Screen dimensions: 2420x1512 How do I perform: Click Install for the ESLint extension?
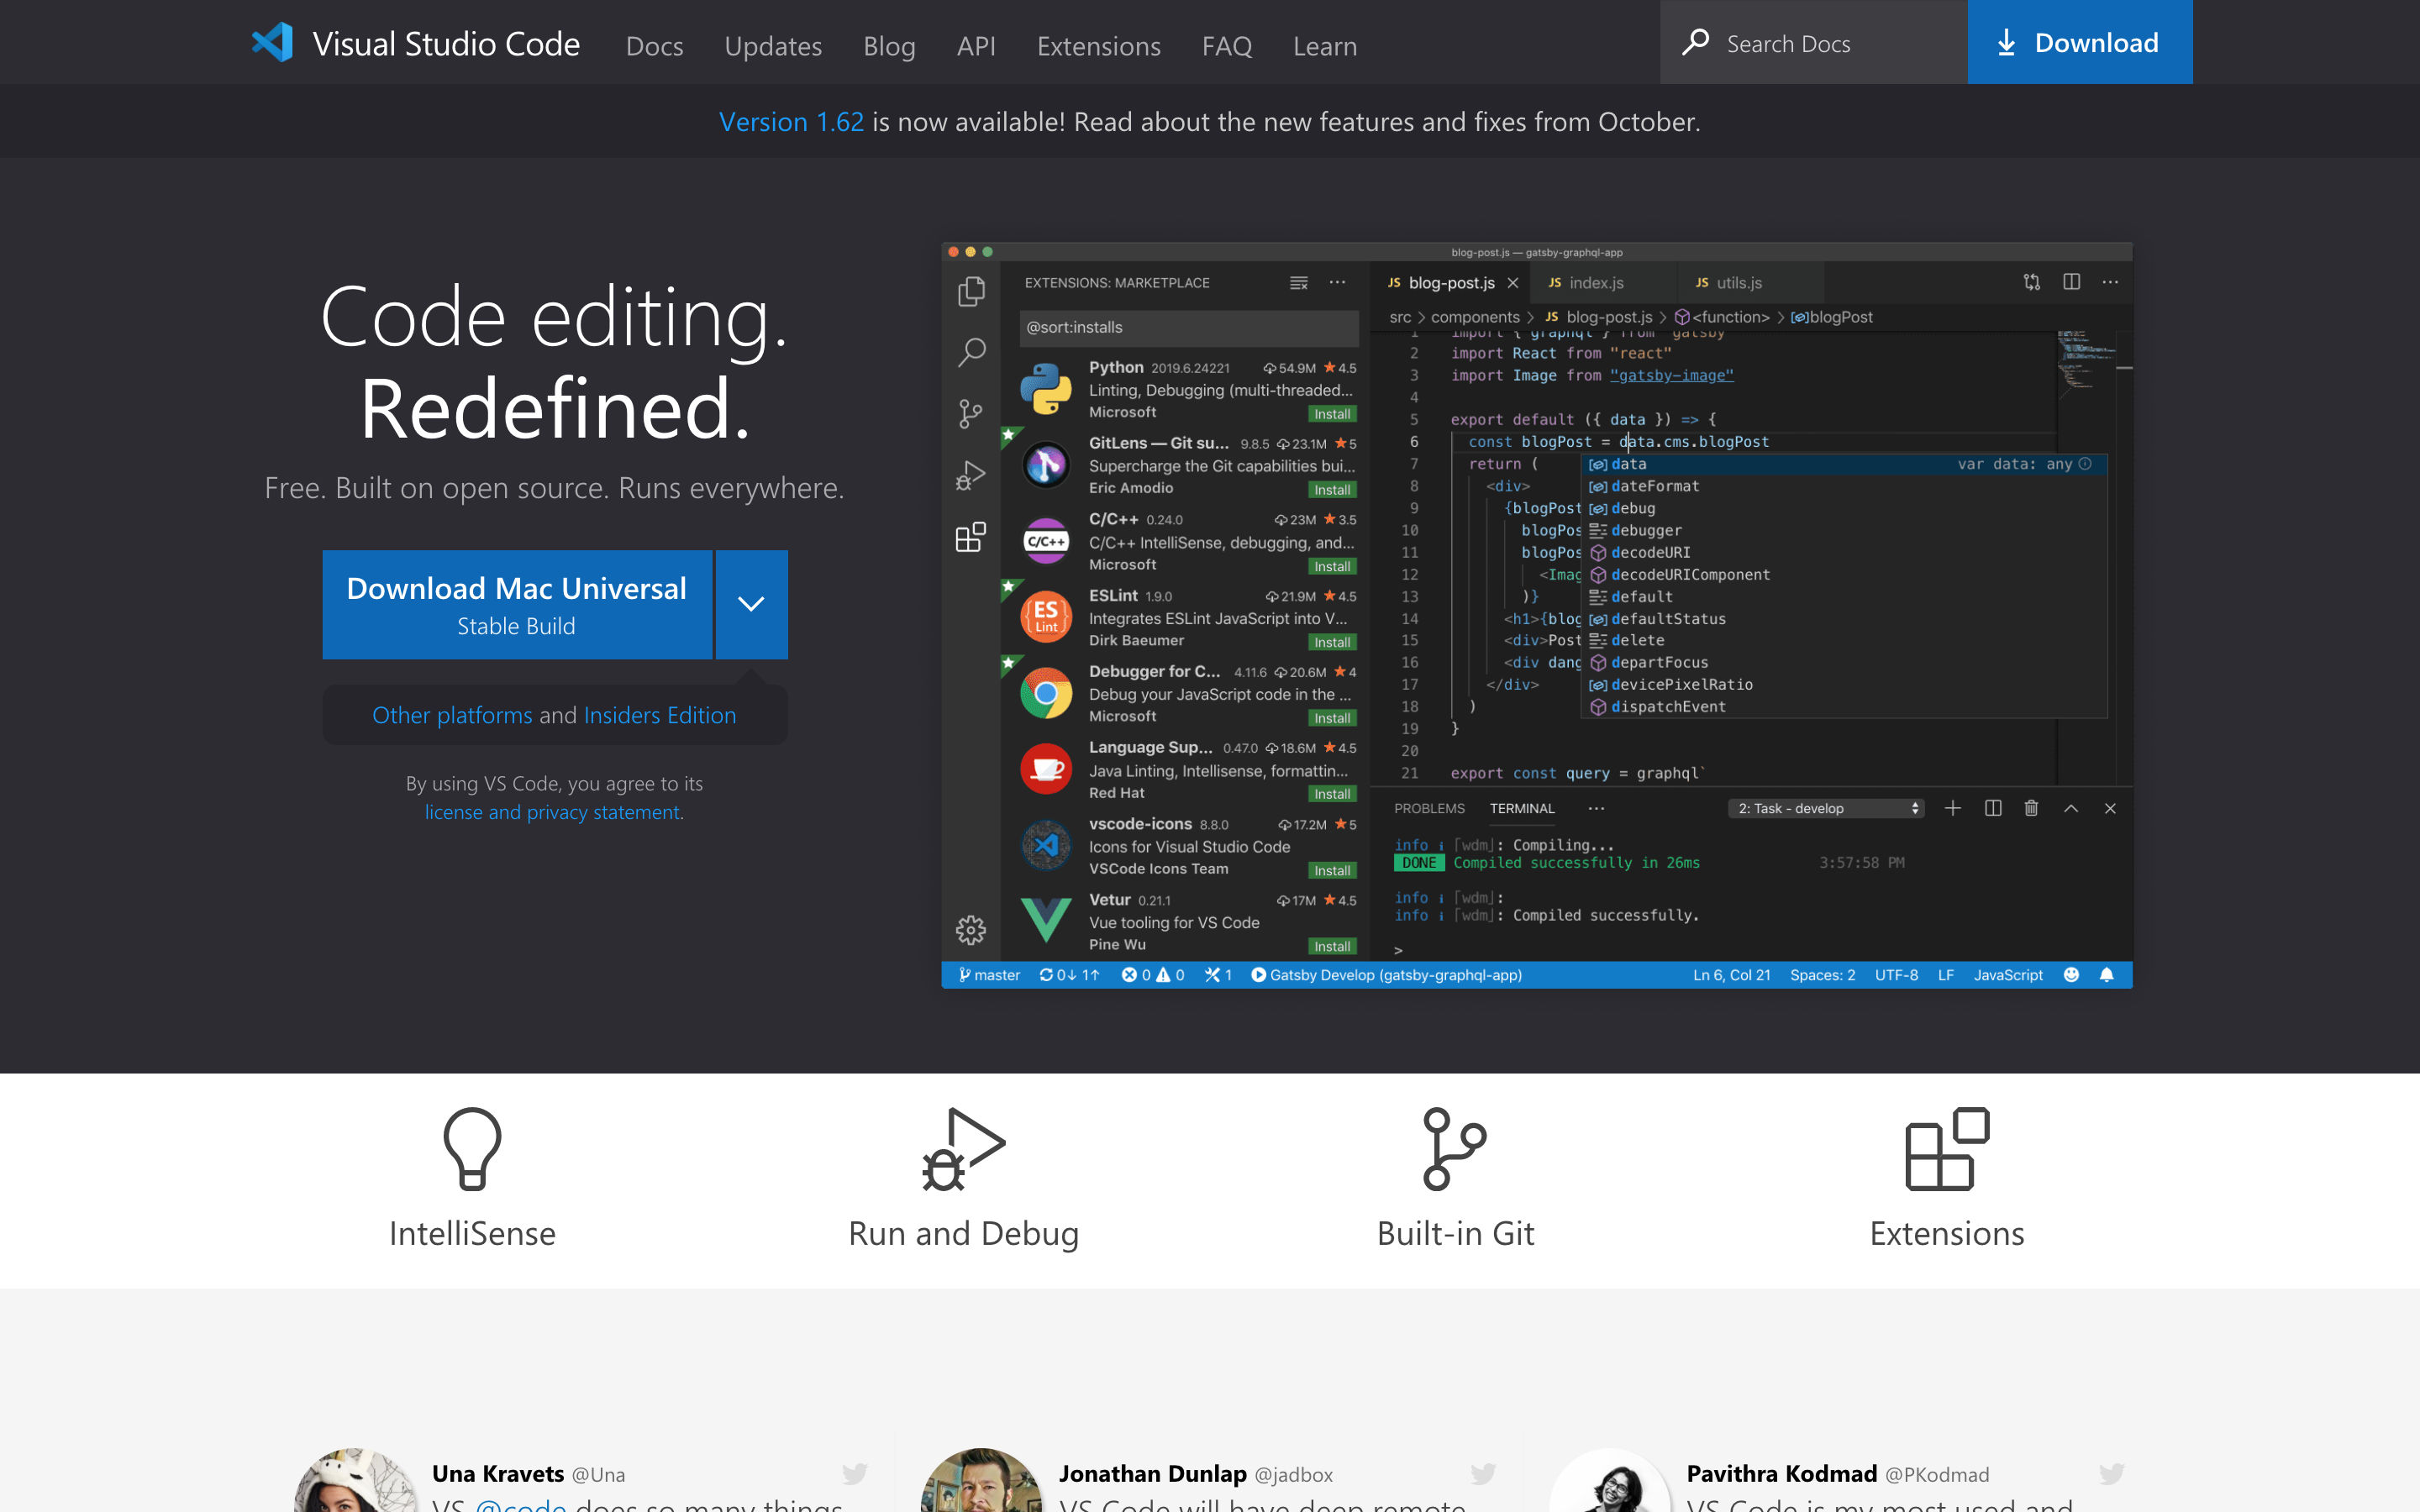point(1332,642)
